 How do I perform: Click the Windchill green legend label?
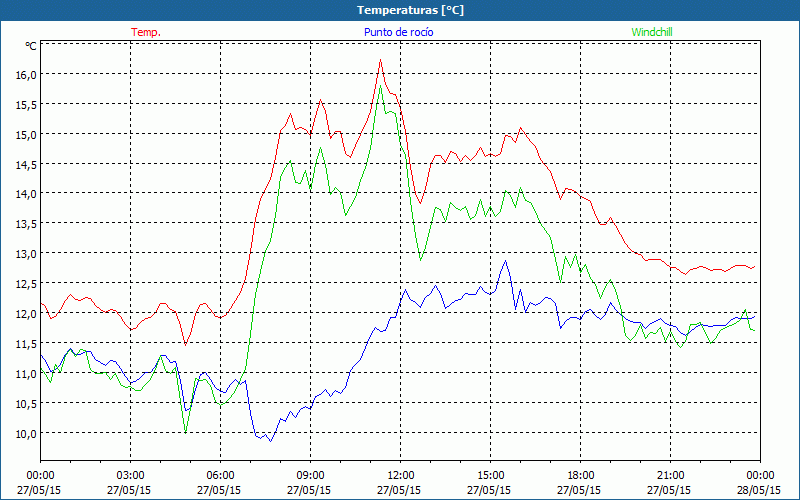click(652, 32)
